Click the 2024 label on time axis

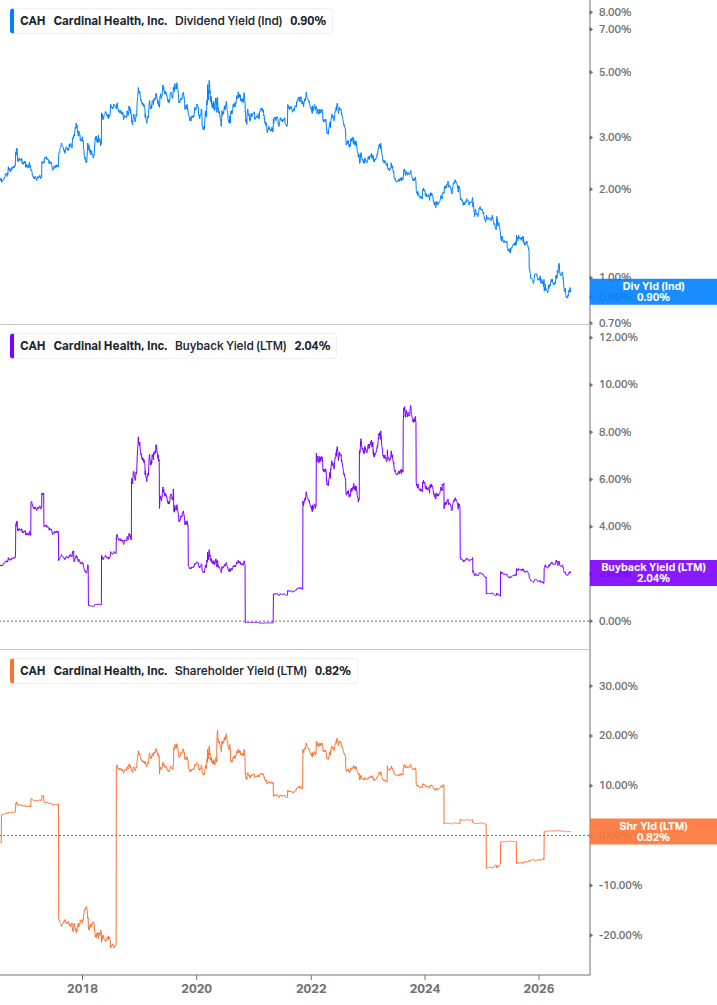(425, 988)
